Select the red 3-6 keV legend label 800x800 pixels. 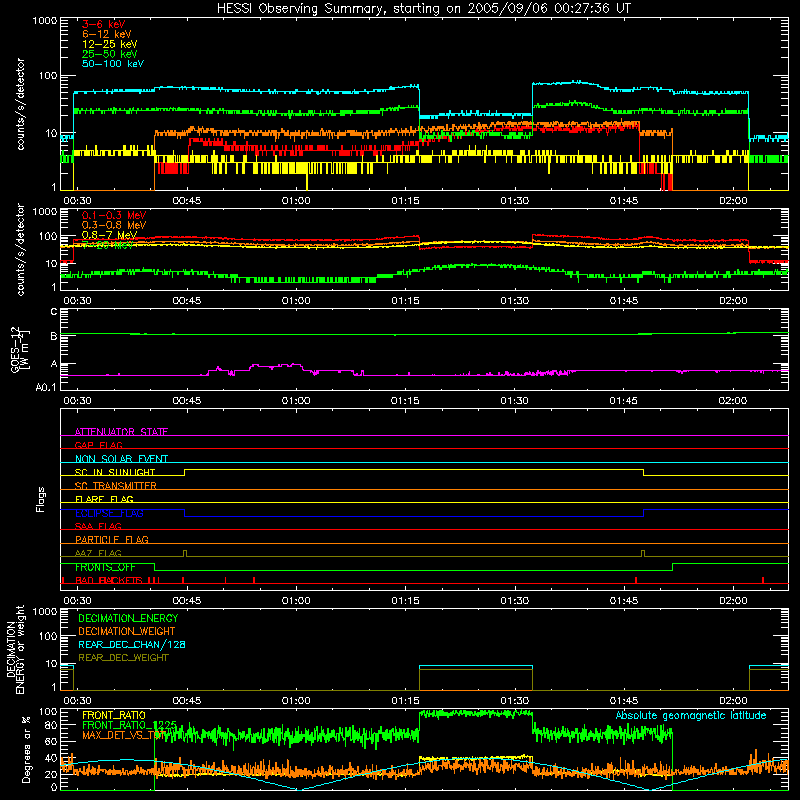click(x=103, y=24)
